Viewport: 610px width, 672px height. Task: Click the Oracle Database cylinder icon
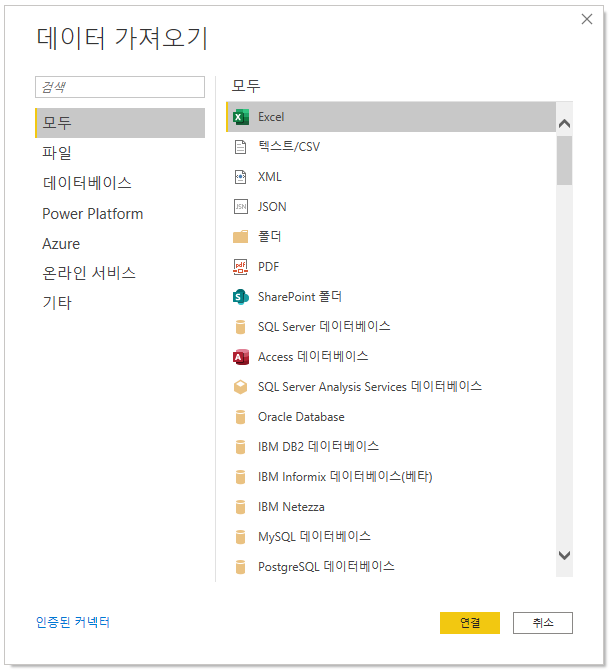240,417
